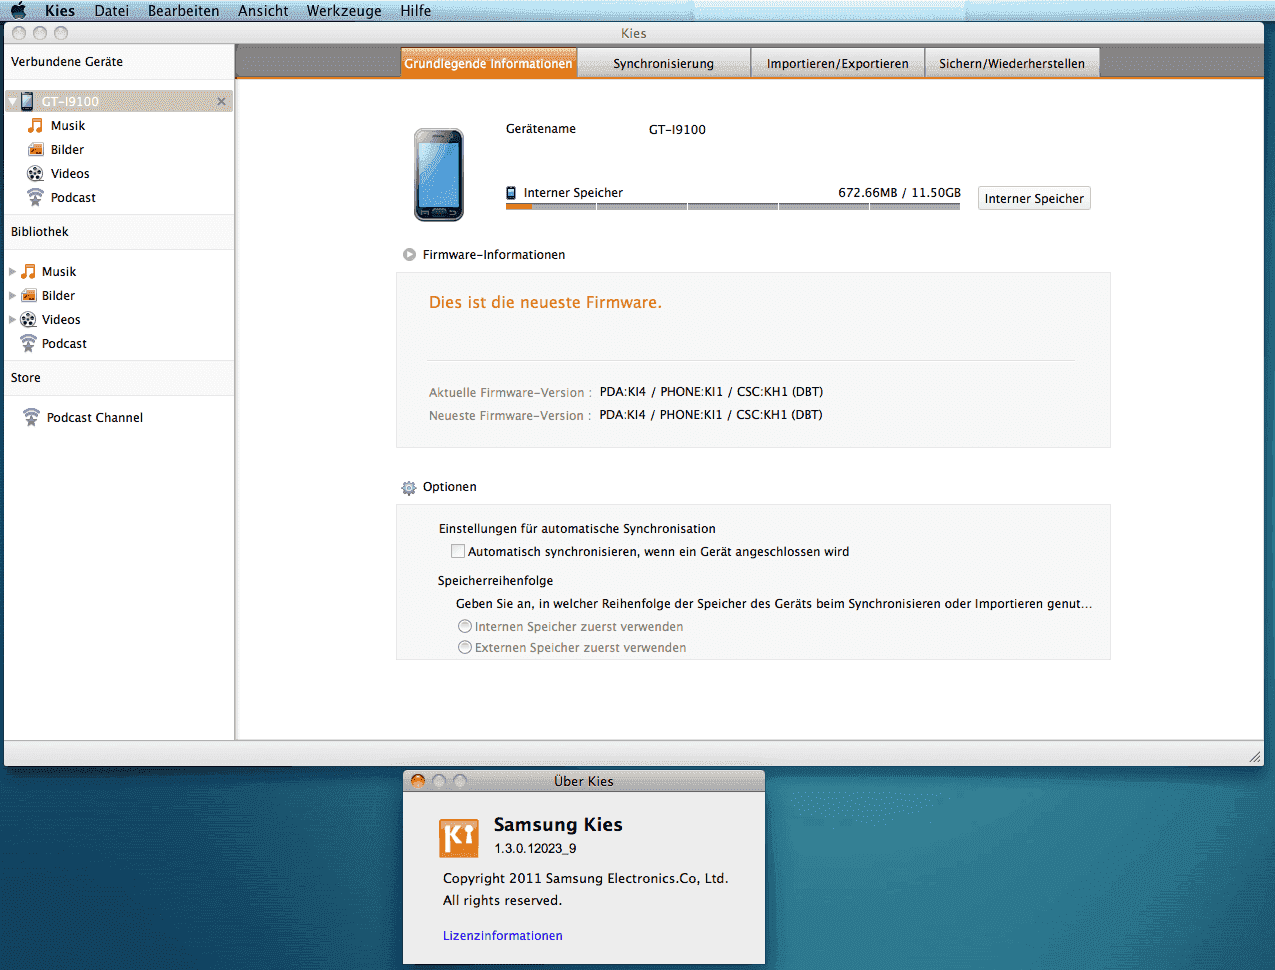Click the GT-I9100 phone icon in sidebar
The width and height of the screenshot is (1275, 970).
(28, 101)
